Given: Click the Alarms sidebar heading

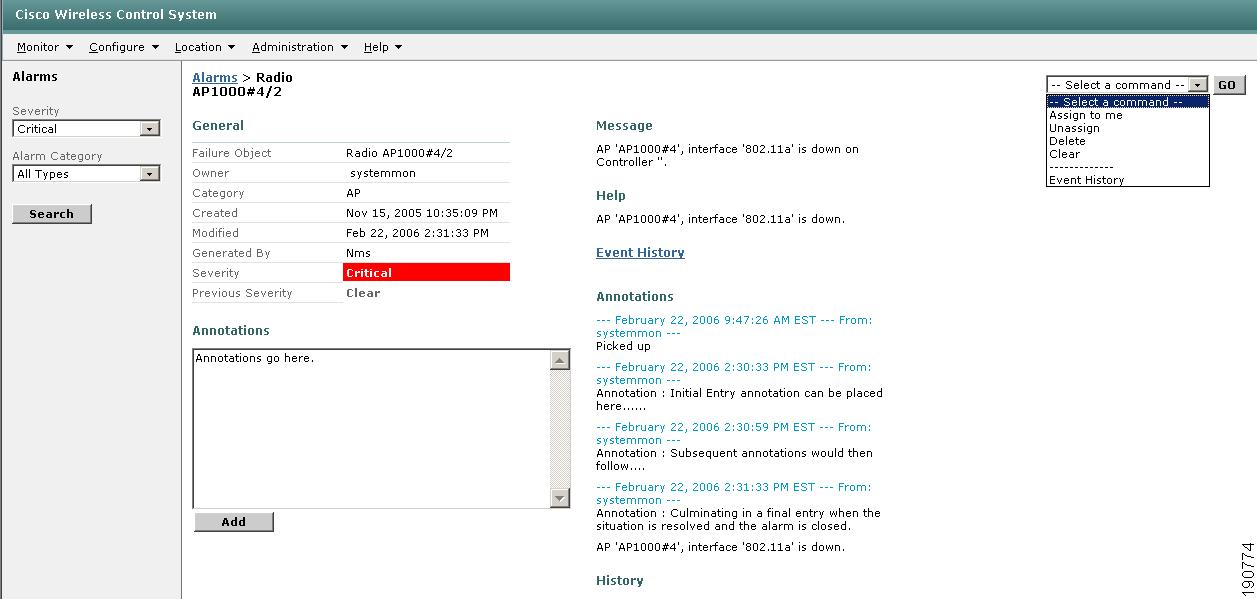Looking at the screenshot, I should 35,77.
